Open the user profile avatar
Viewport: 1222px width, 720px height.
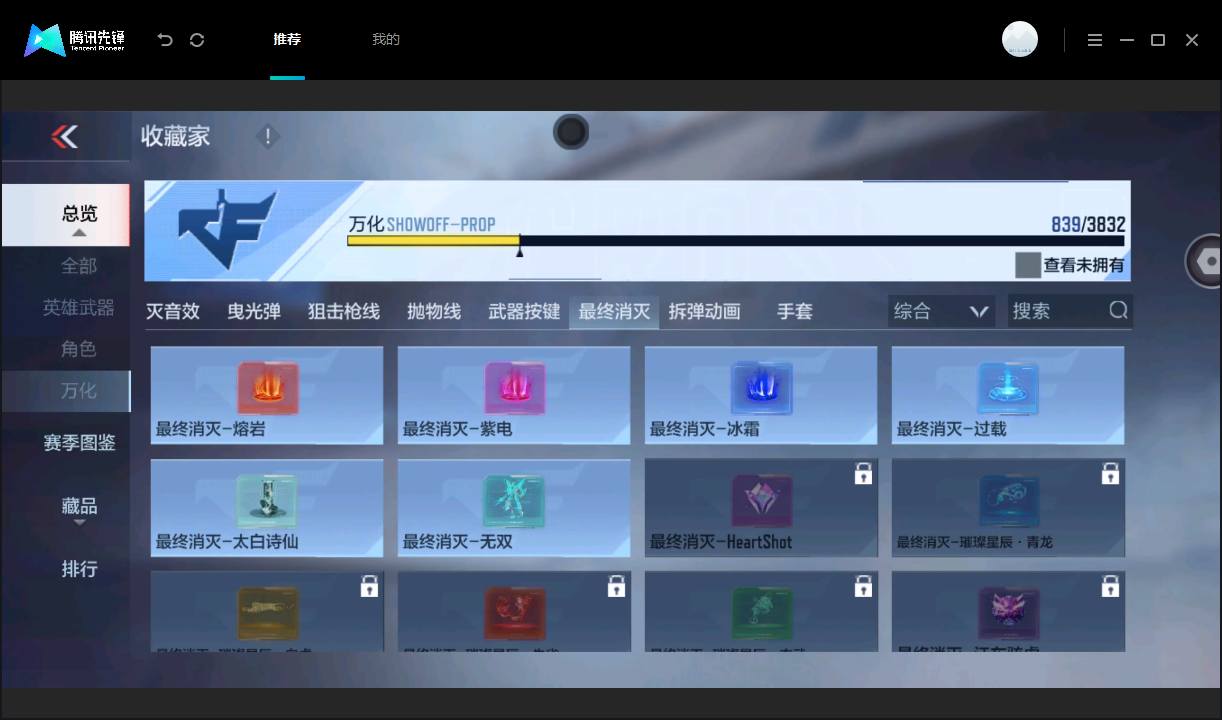point(1020,39)
